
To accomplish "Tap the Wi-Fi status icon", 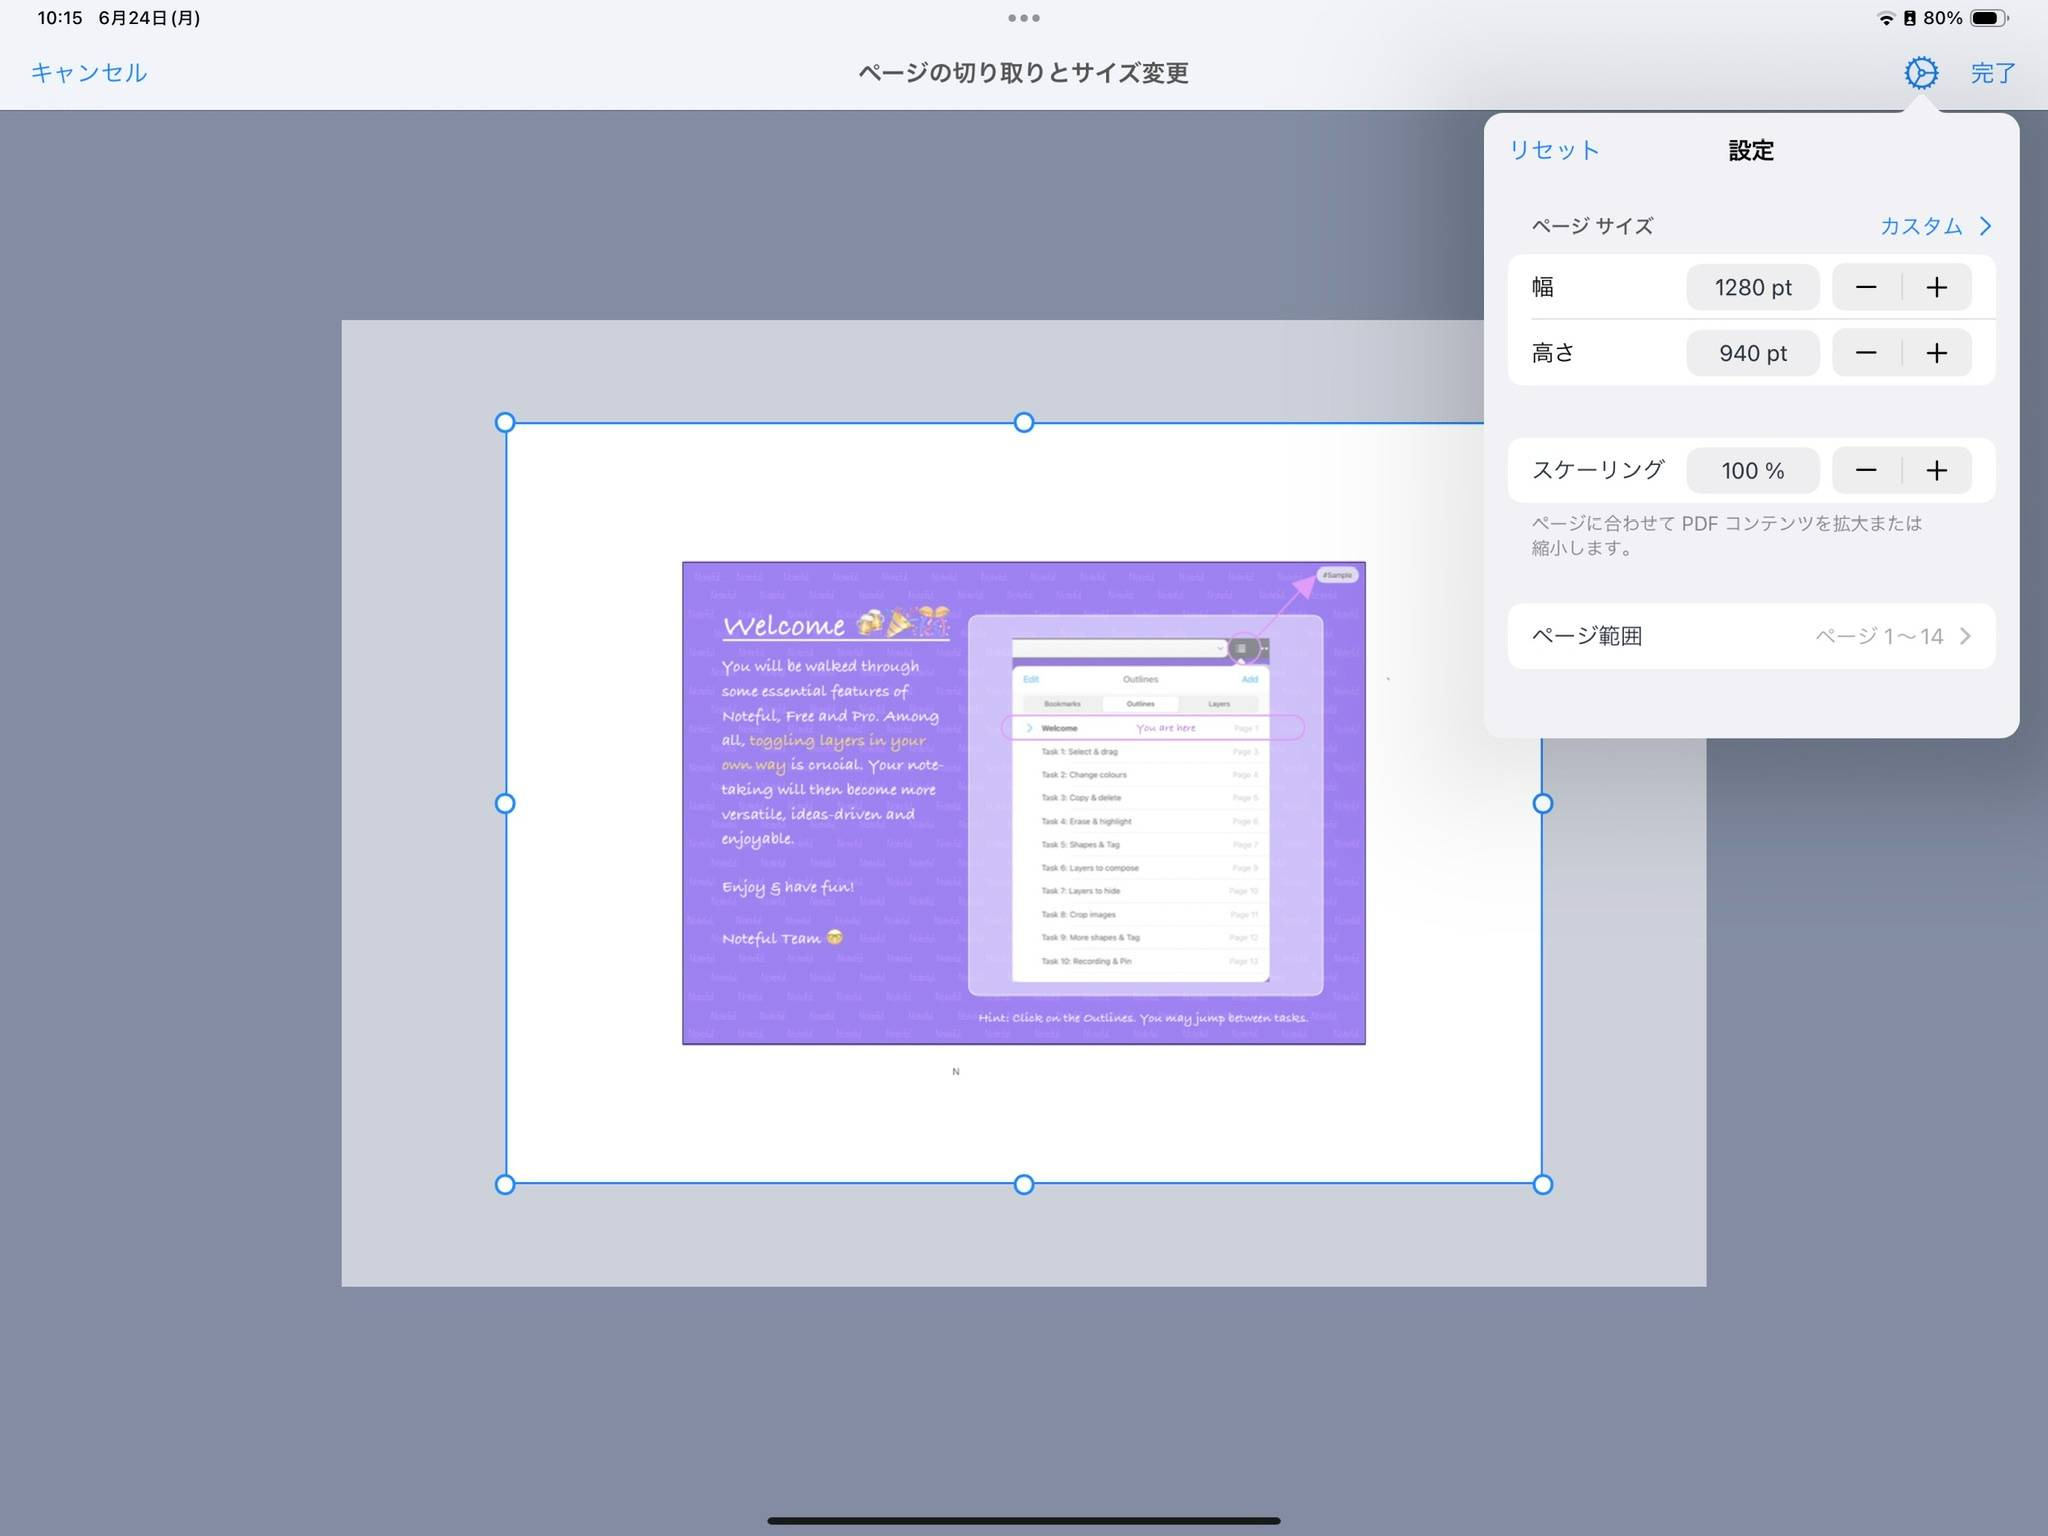I will tap(1886, 18).
